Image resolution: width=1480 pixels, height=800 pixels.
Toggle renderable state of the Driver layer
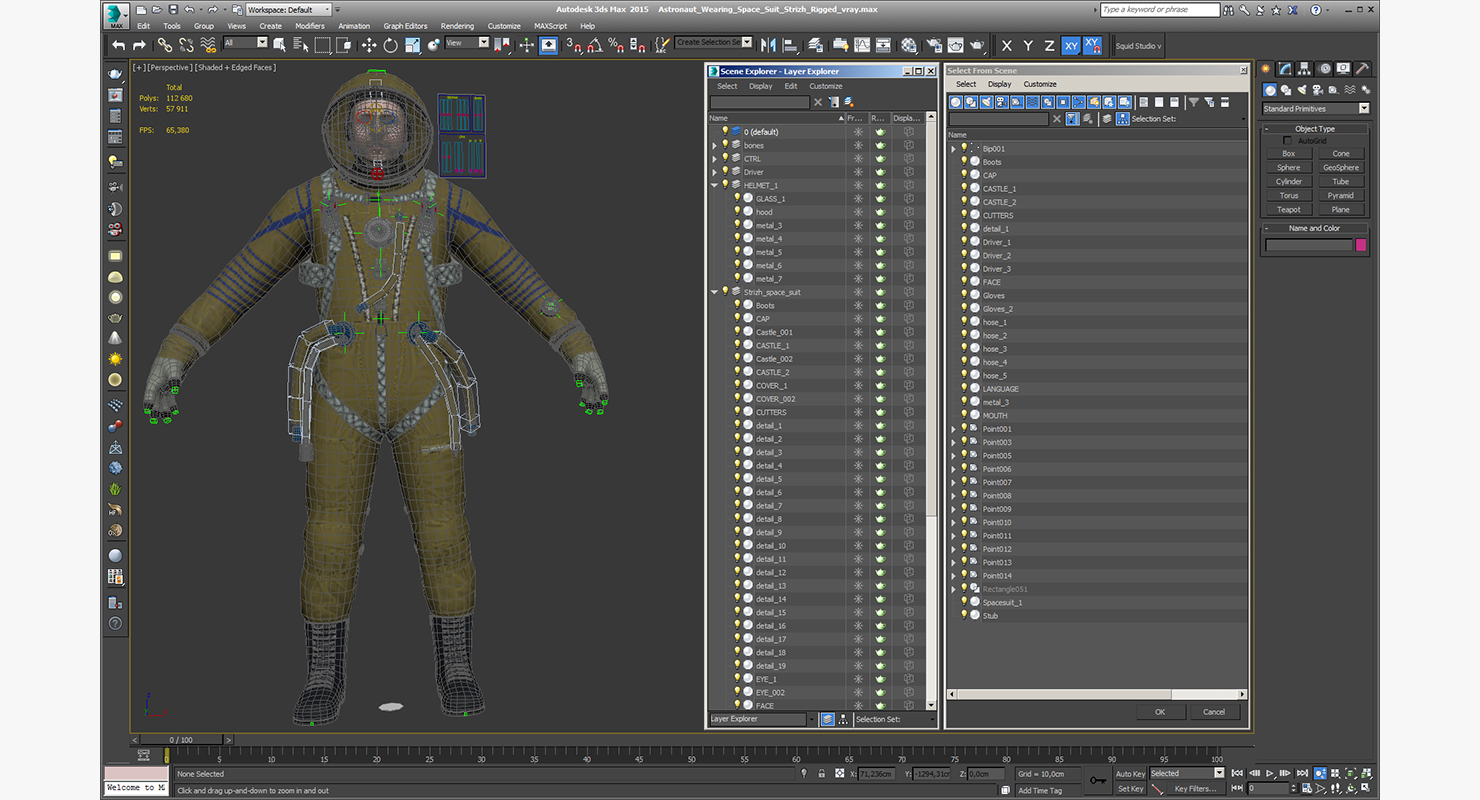tap(880, 172)
